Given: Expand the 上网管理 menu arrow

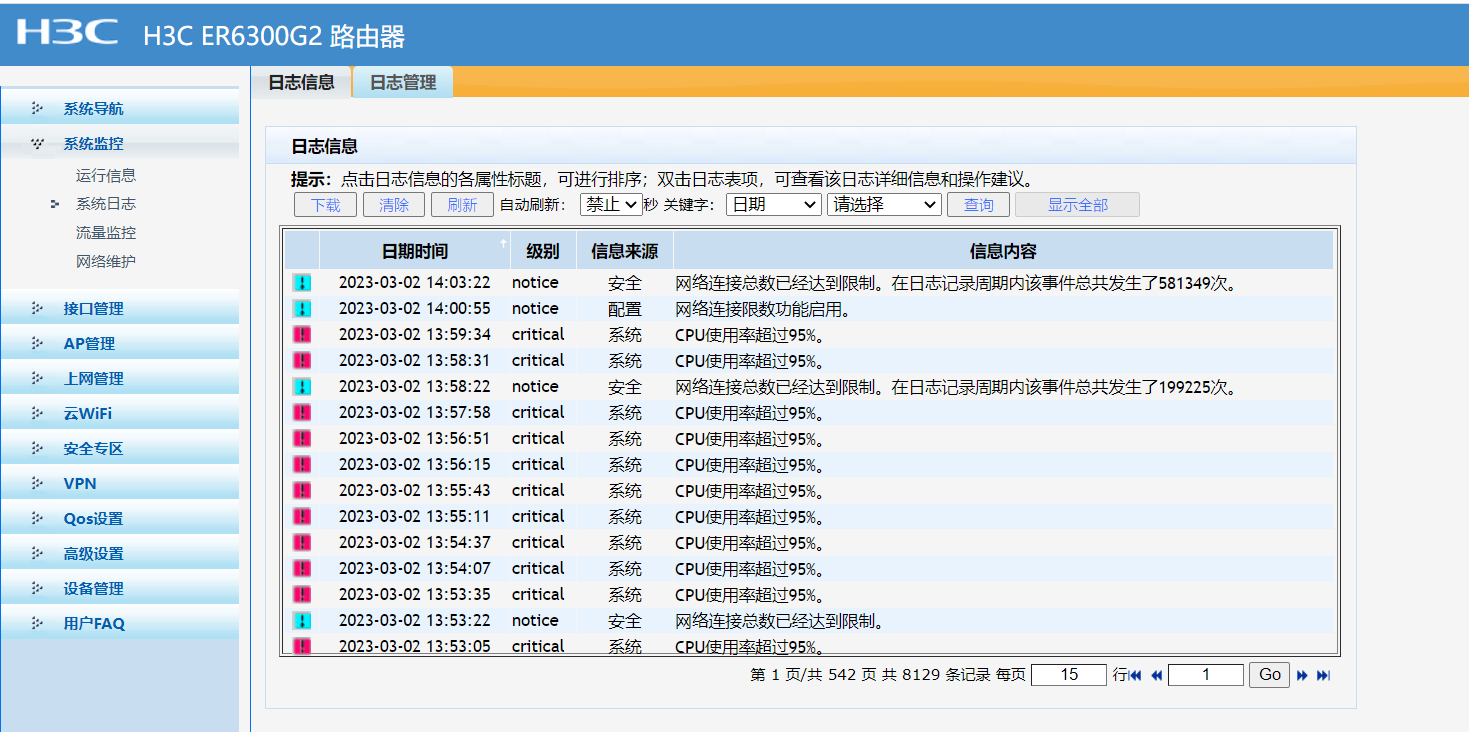Looking at the screenshot, I should tap(37, 378).
